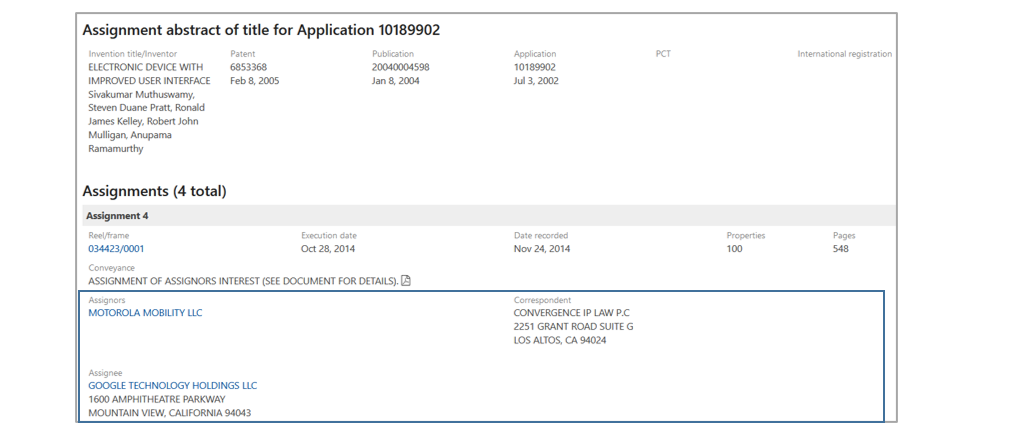1021x436 pixels.
Task: Select the 'Assignments (4 total)' heading
Action: click(x=154, y=191)
